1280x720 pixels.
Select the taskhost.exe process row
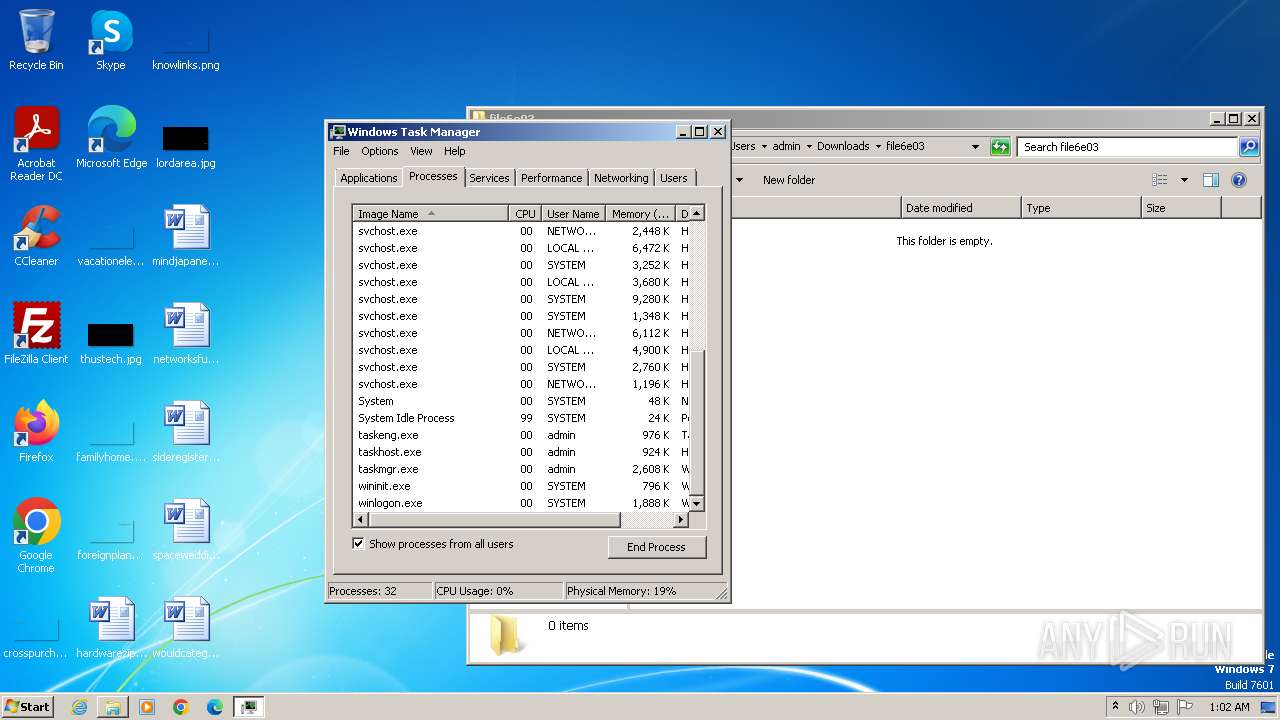[x=521, y=452]
